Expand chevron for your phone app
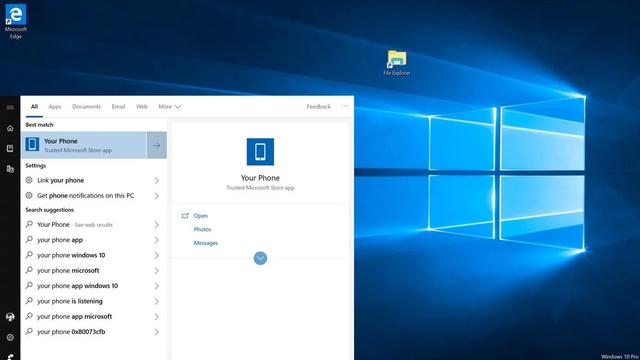This screenshot has height=360, width=640. (156, 240)
